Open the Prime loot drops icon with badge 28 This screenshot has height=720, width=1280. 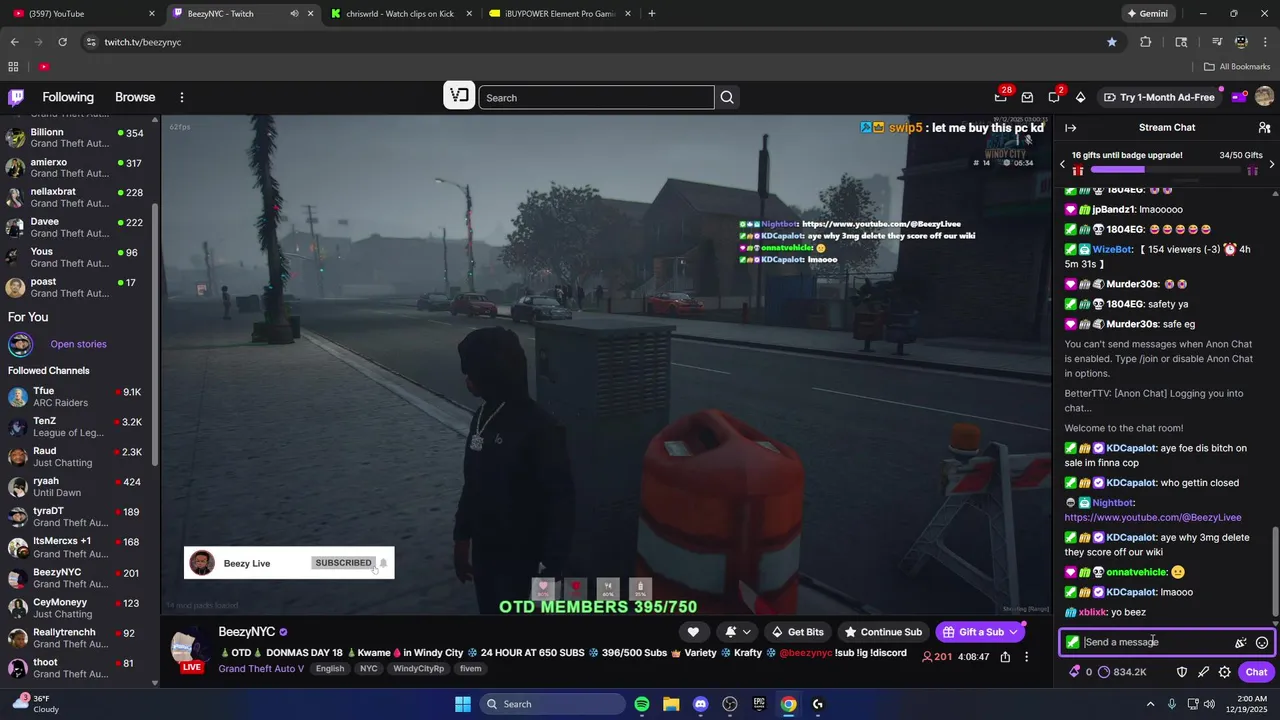tap(1001, 97)
